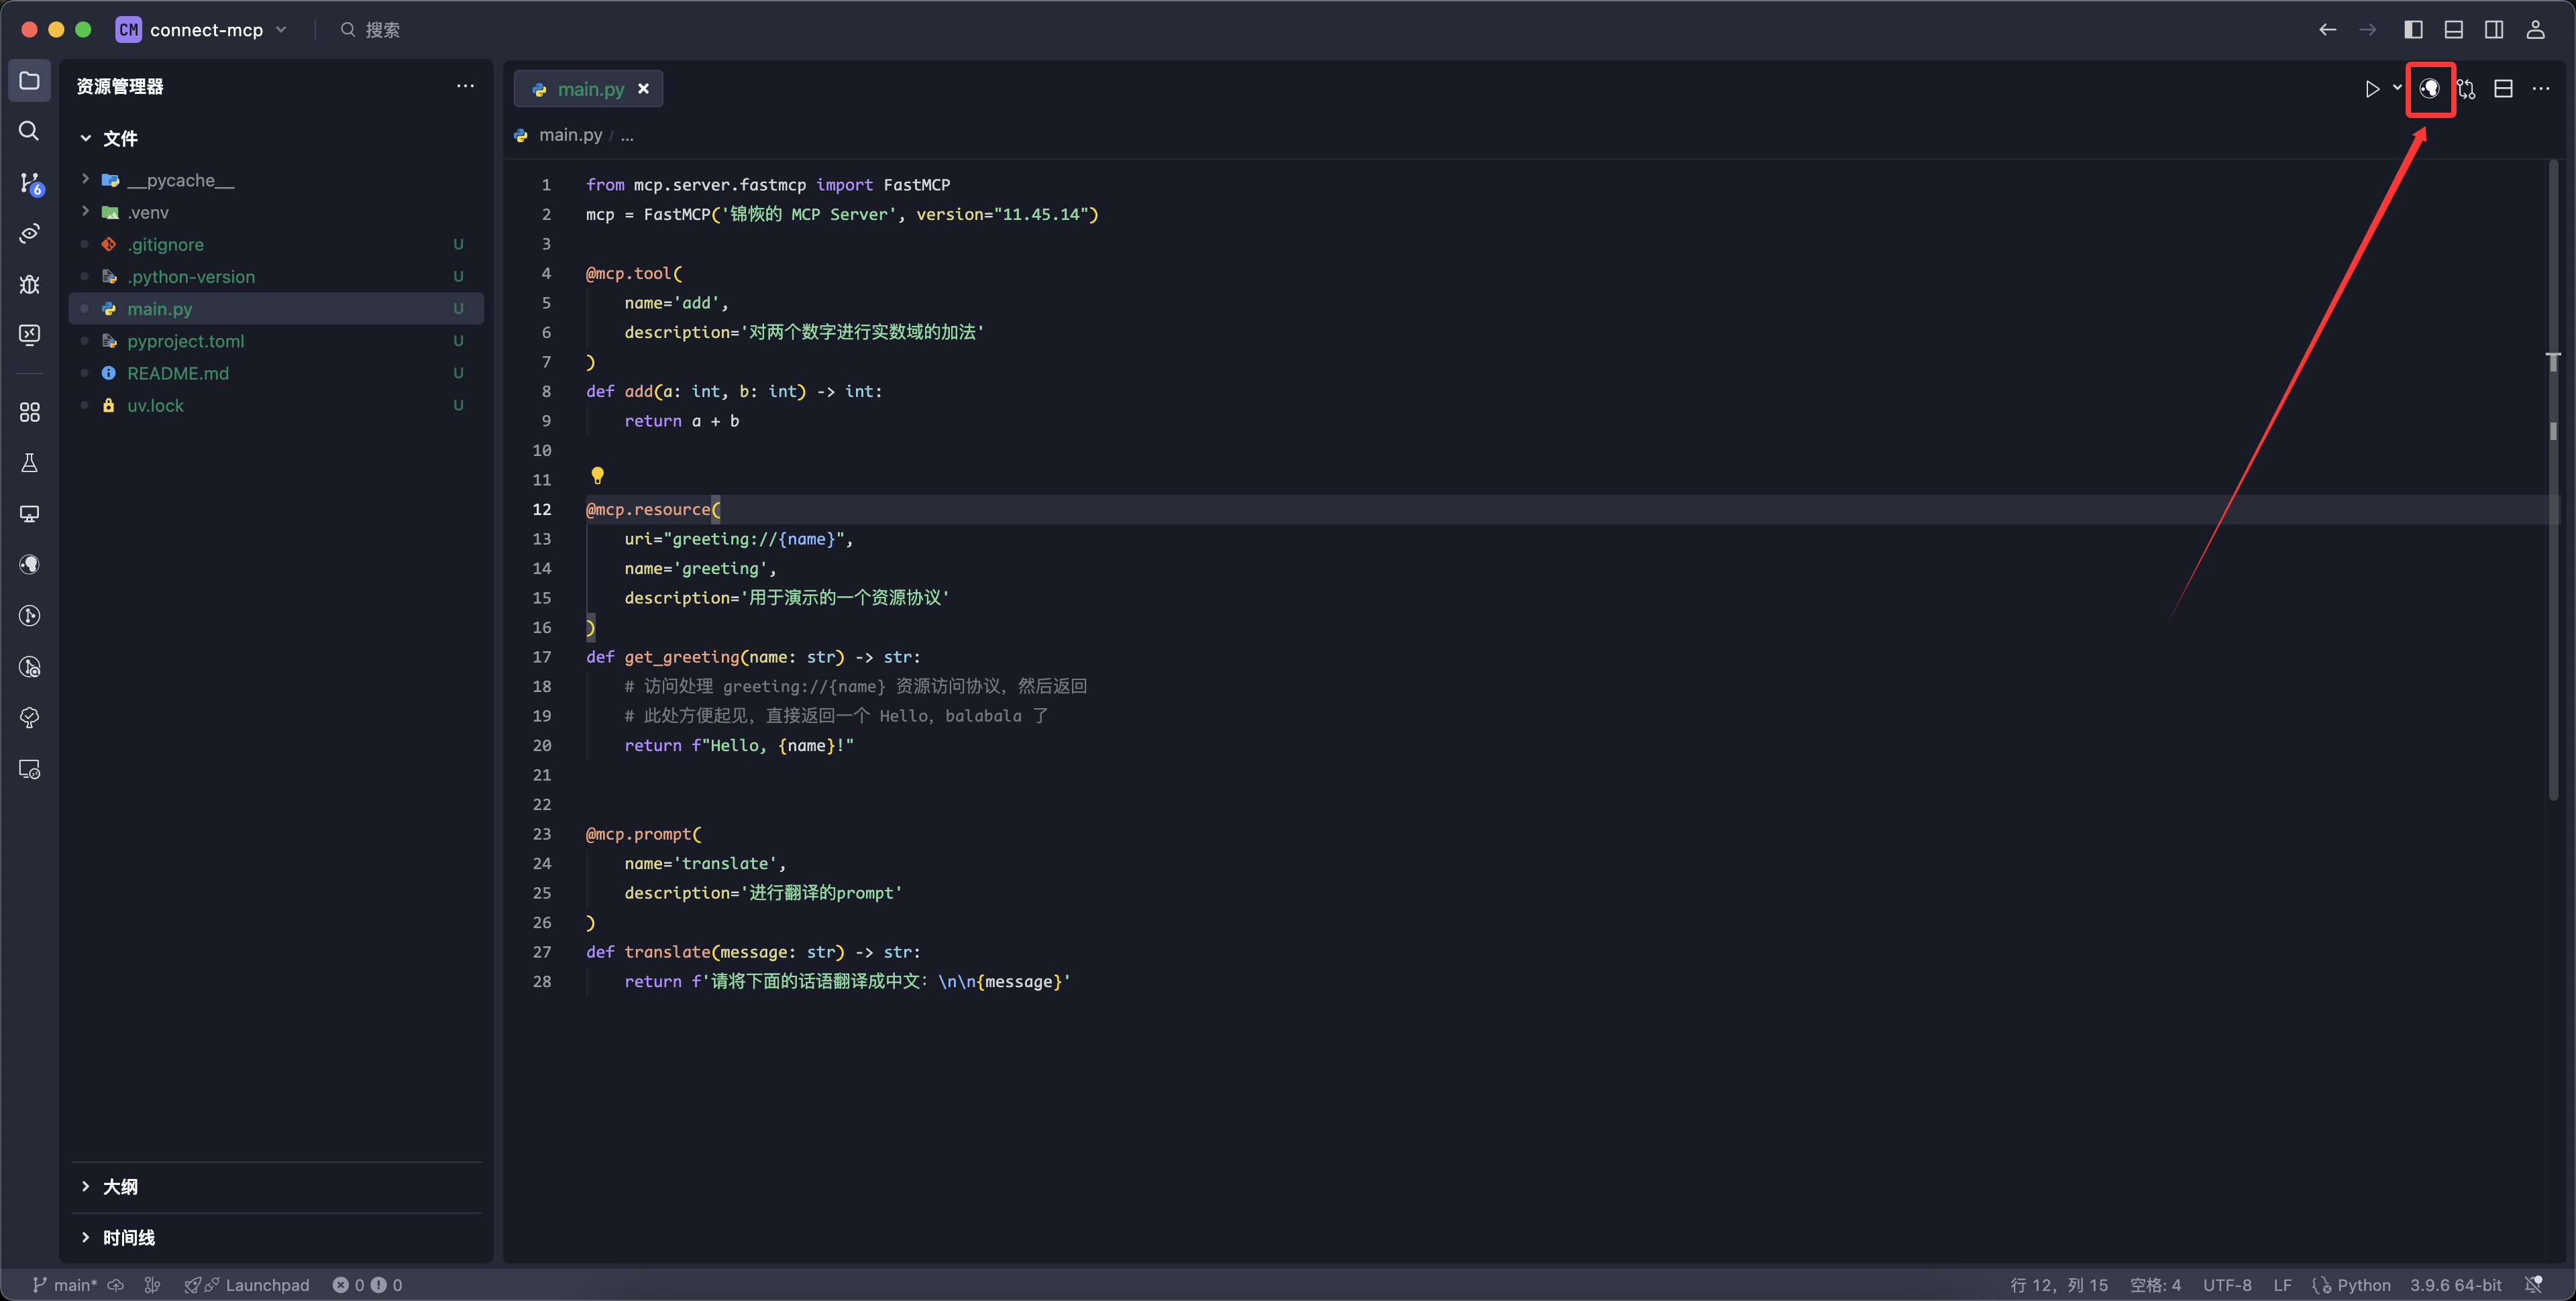This screenshot has width=2576, height=1301.
Task: Open Source Control view with badge
Action: pos(29,183)
